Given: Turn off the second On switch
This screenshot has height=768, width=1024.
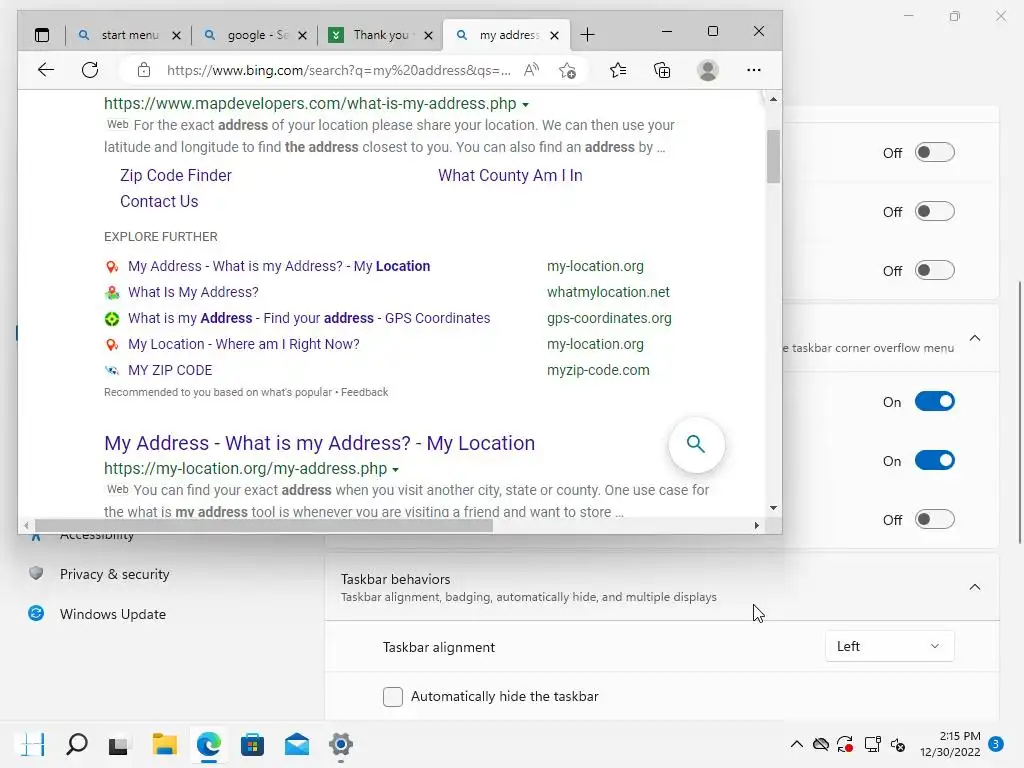Looking at the screenshot, I should click(935, 460).
